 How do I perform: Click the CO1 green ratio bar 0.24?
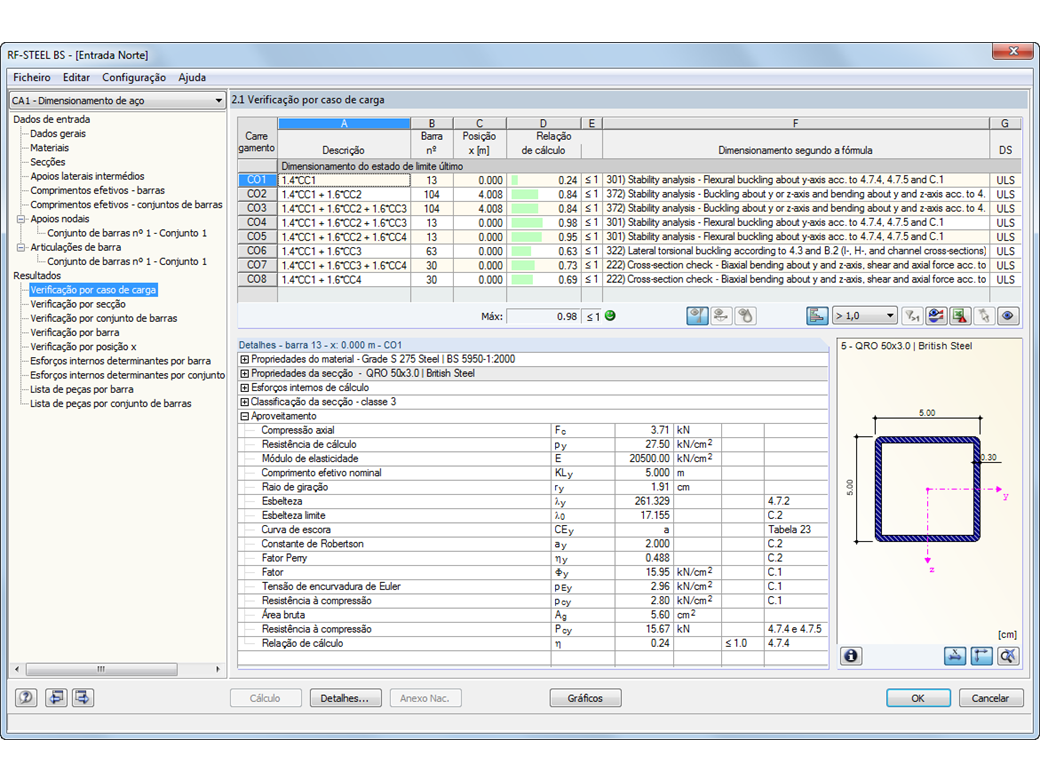click(x=515, y=180)
